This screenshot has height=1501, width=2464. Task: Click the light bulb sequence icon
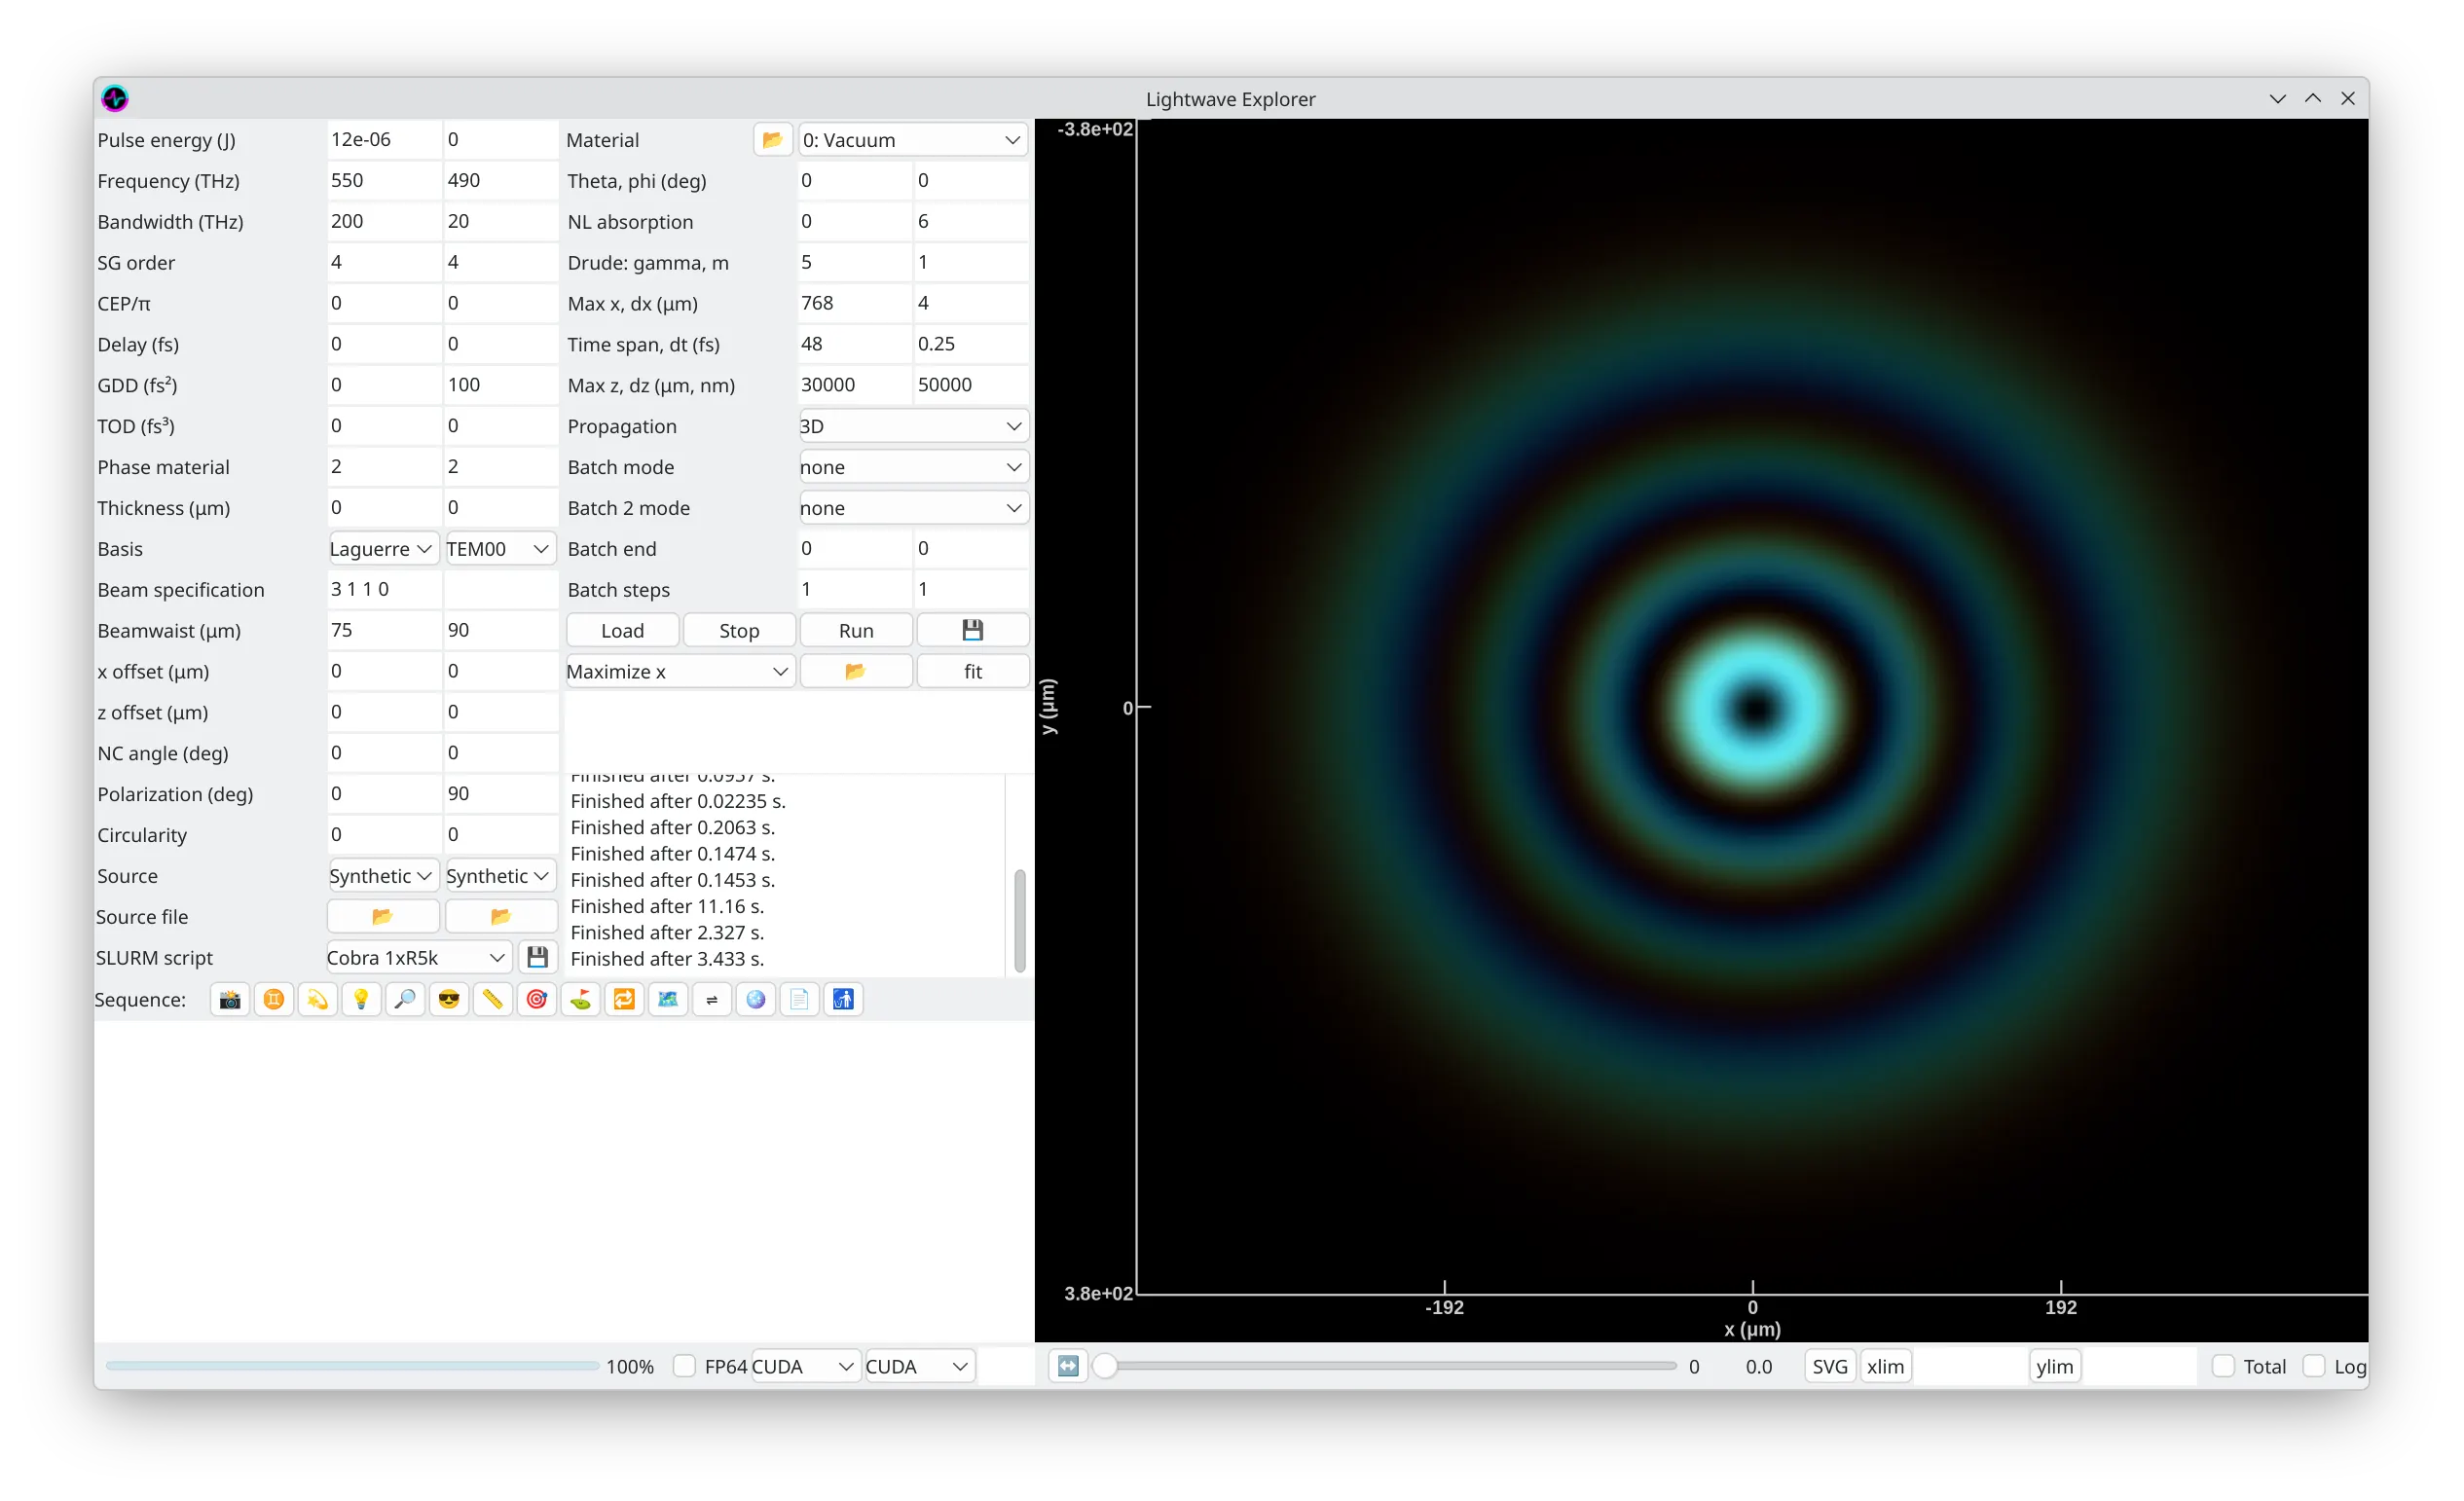tap(361, 999)
